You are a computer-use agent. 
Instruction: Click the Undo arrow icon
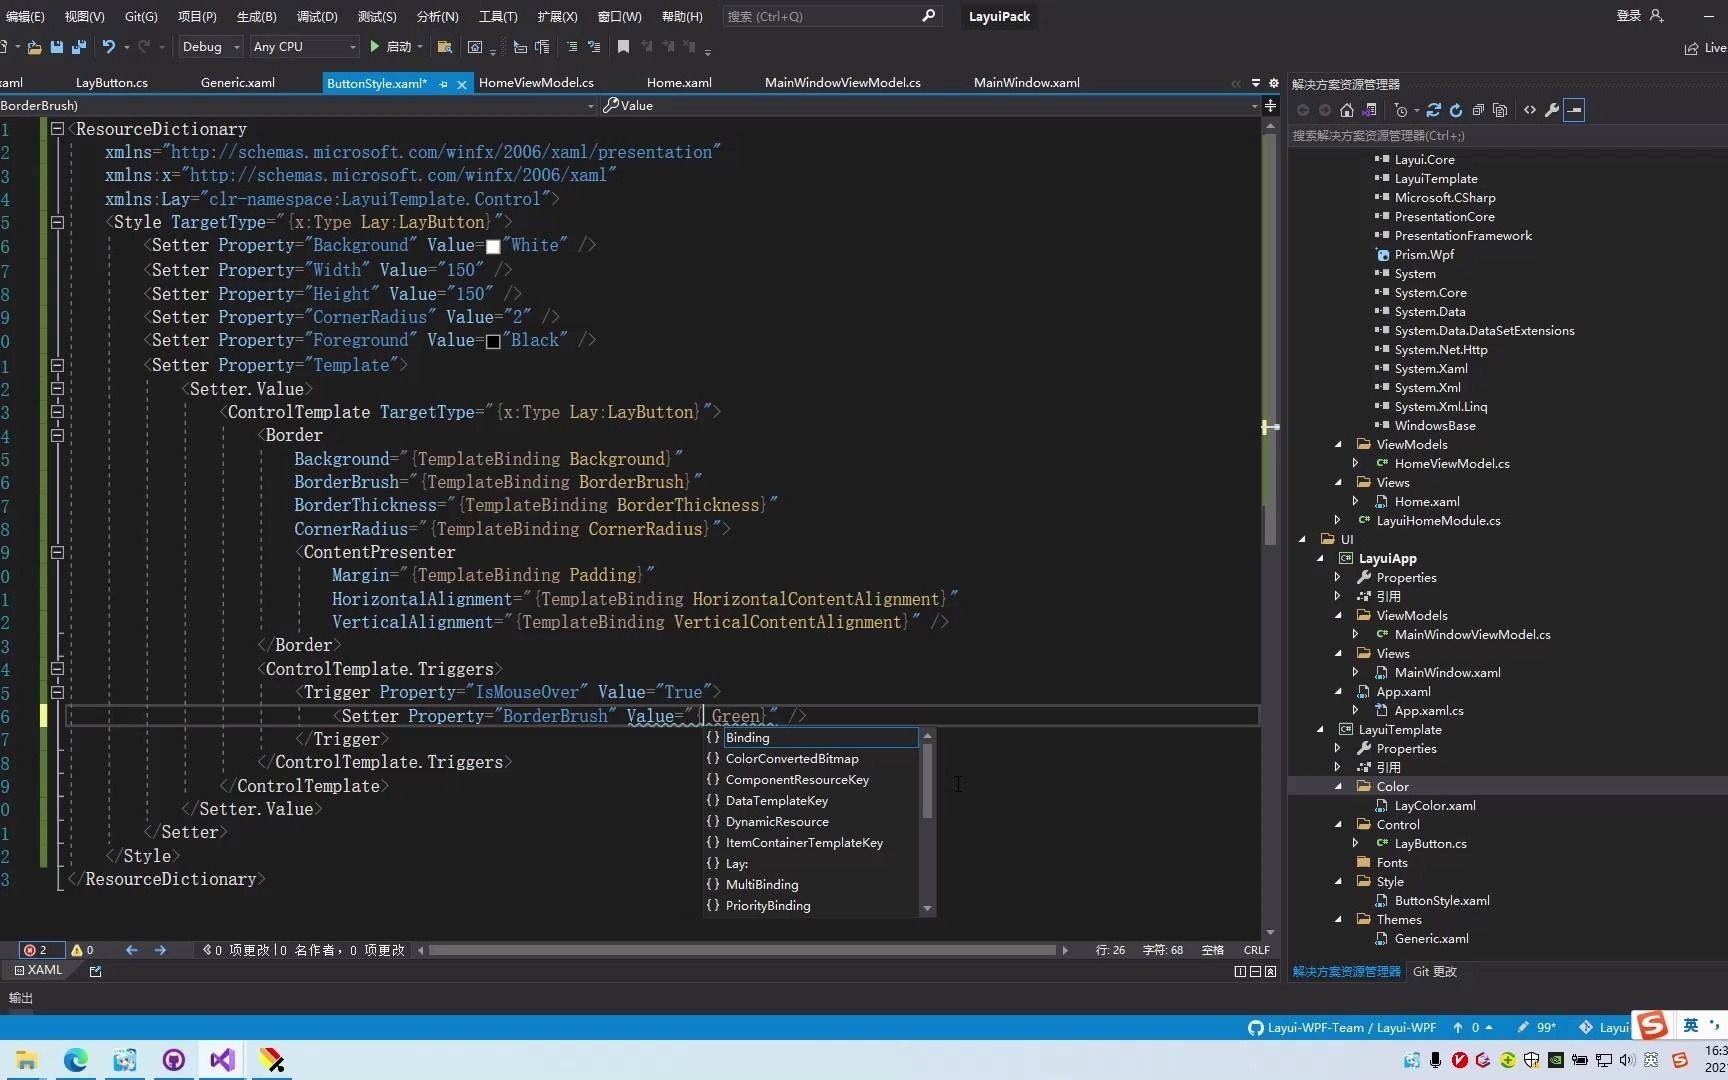(x=109, y=47)
